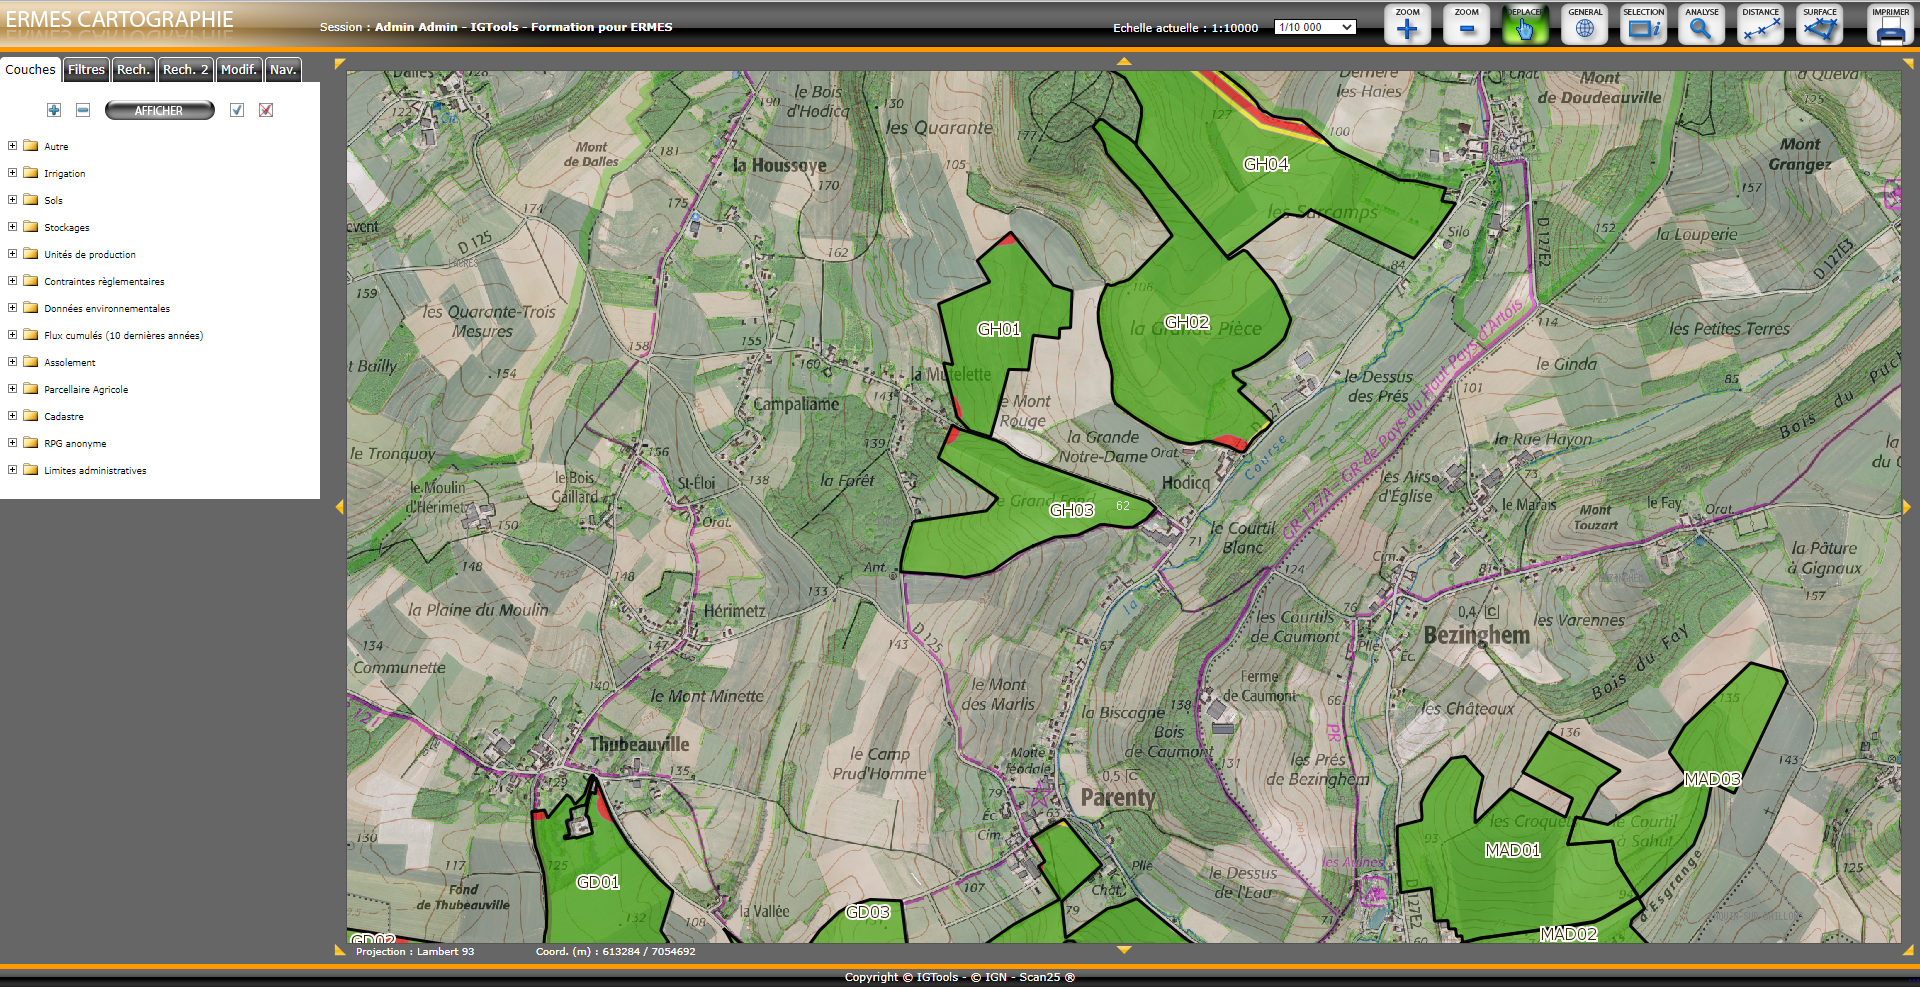The width and height of the screenshot is (1920, 987).
Task: Uncheck all layers with the crossed checkbox
Action: pos(266,110)
